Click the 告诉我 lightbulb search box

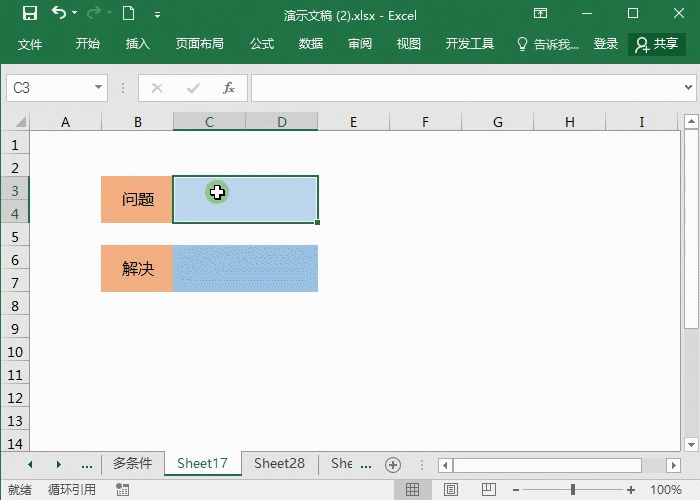pos(547,44)
